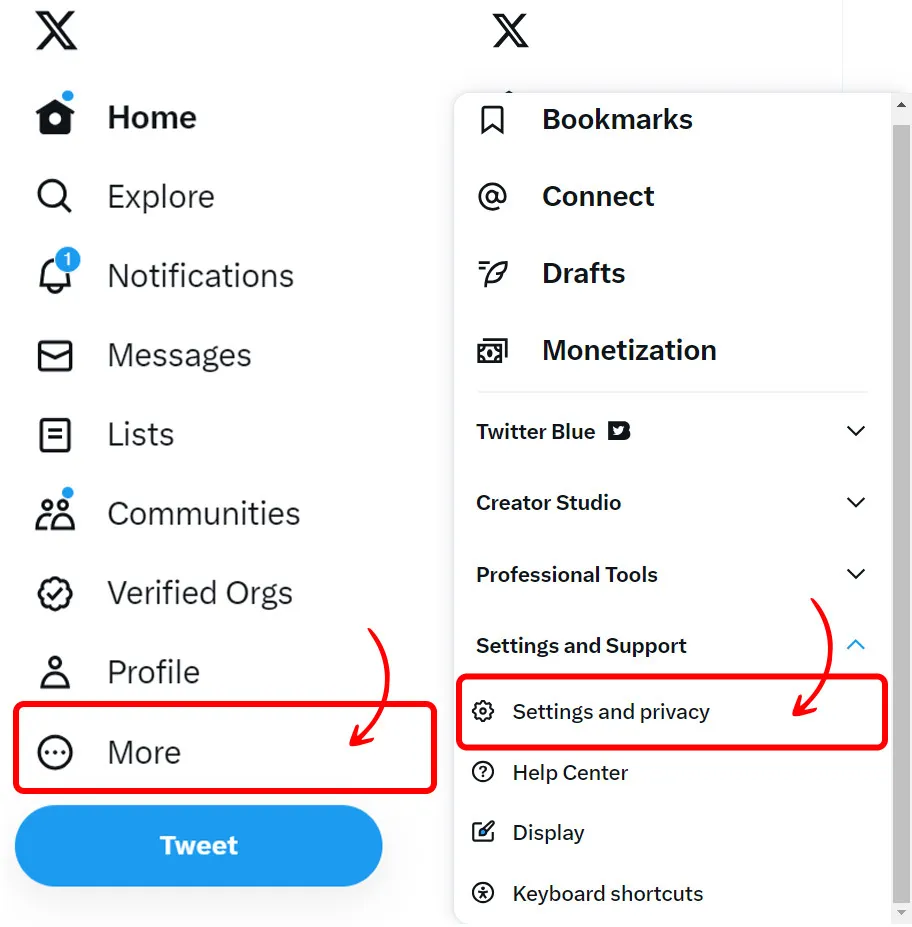Image resolution: width=912 pixels, height=927 pixels.
Task: Click the Tweet button
Action: (x=198, y=845)
